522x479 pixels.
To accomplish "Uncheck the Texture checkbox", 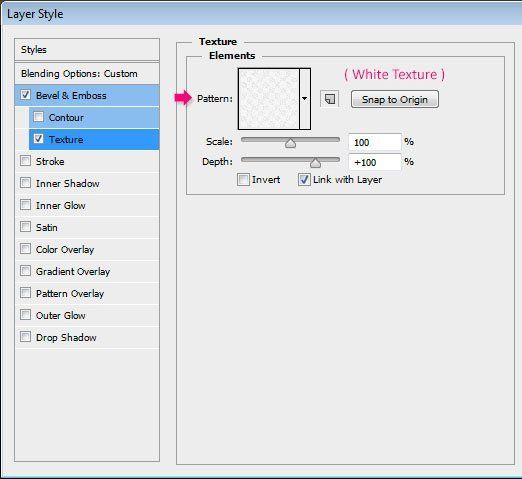I will pos(39,139).
